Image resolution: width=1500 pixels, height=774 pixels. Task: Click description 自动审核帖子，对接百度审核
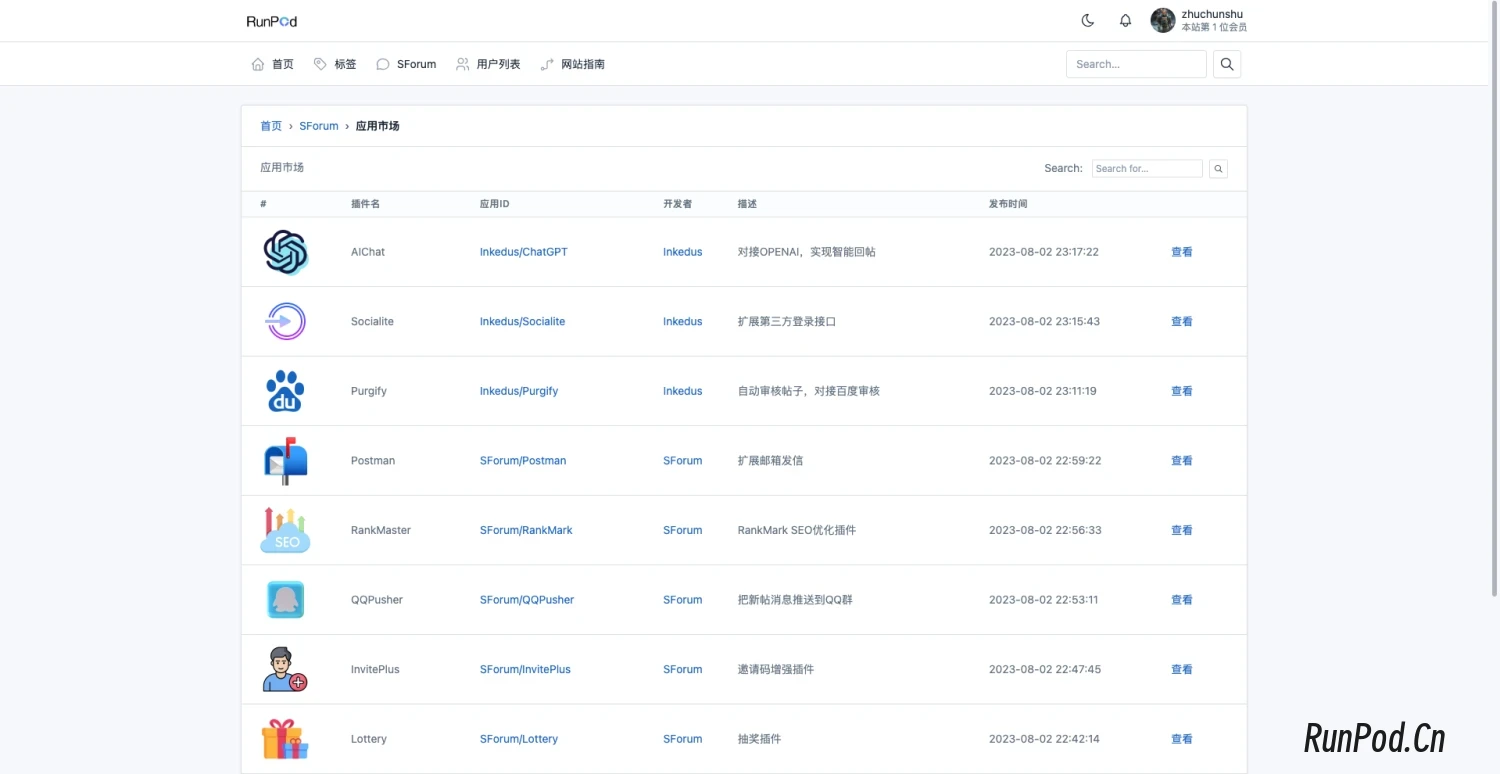[808, 391]
